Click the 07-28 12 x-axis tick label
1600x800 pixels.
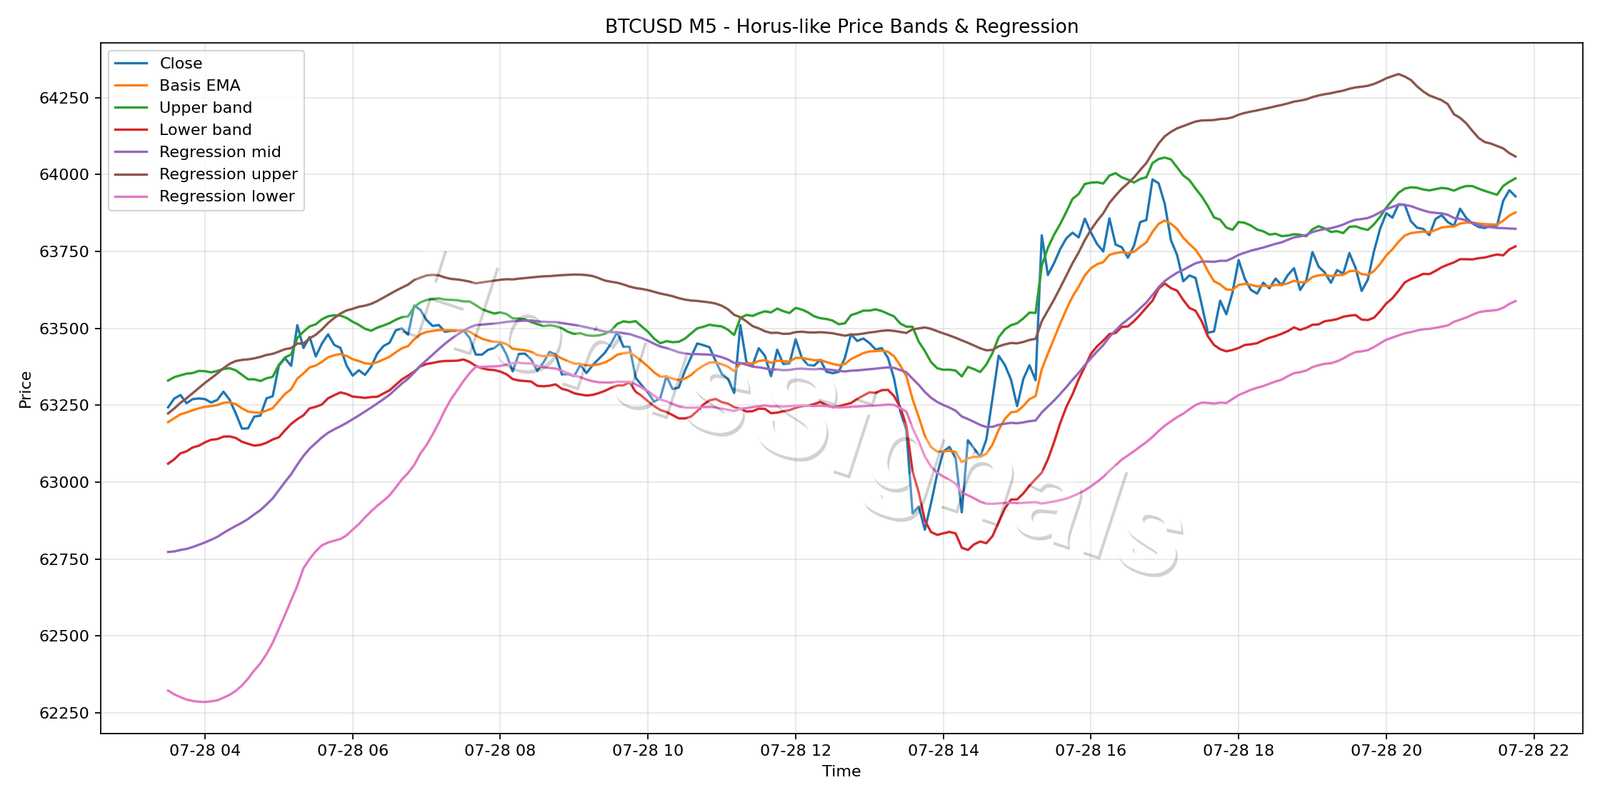[795, 749]
